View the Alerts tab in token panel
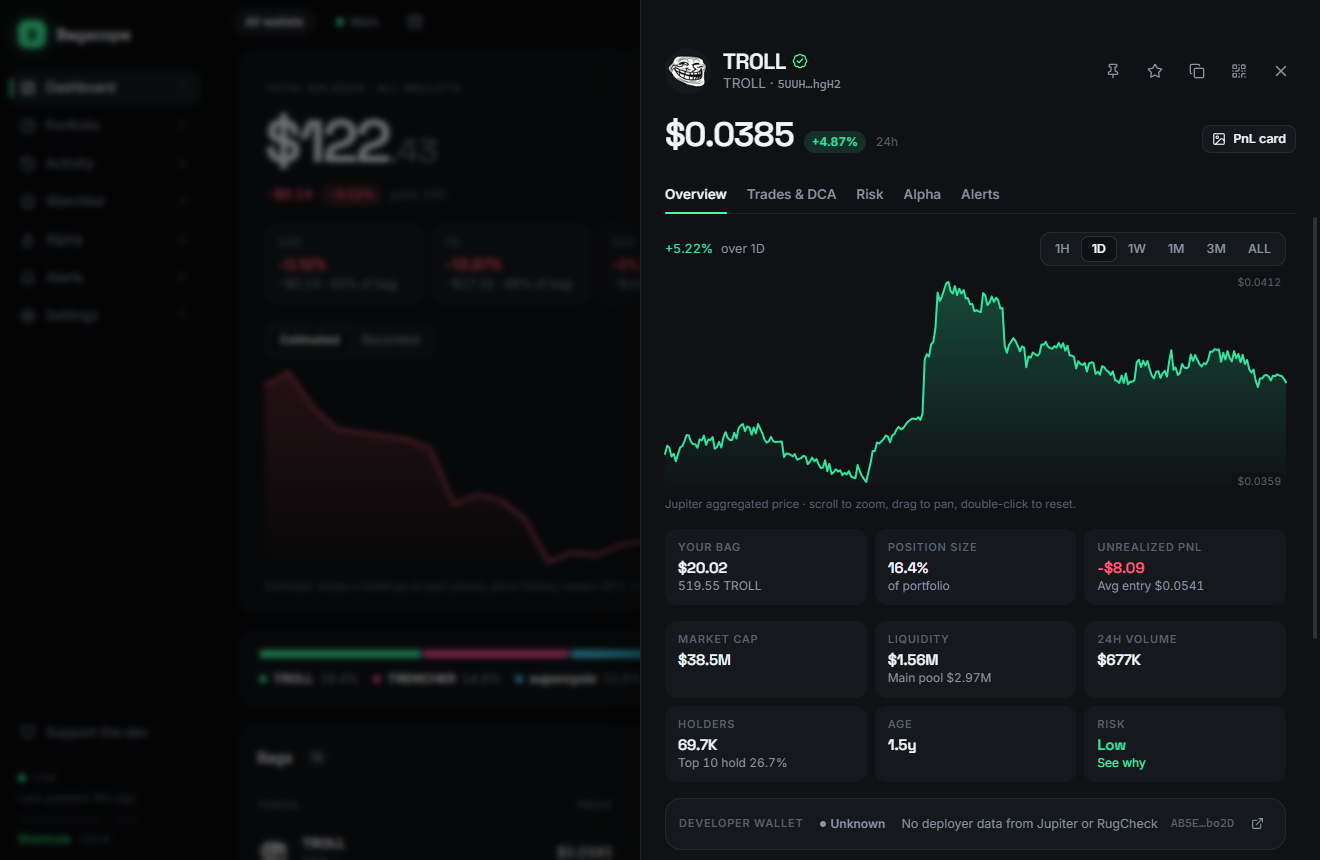 [980, 194]
